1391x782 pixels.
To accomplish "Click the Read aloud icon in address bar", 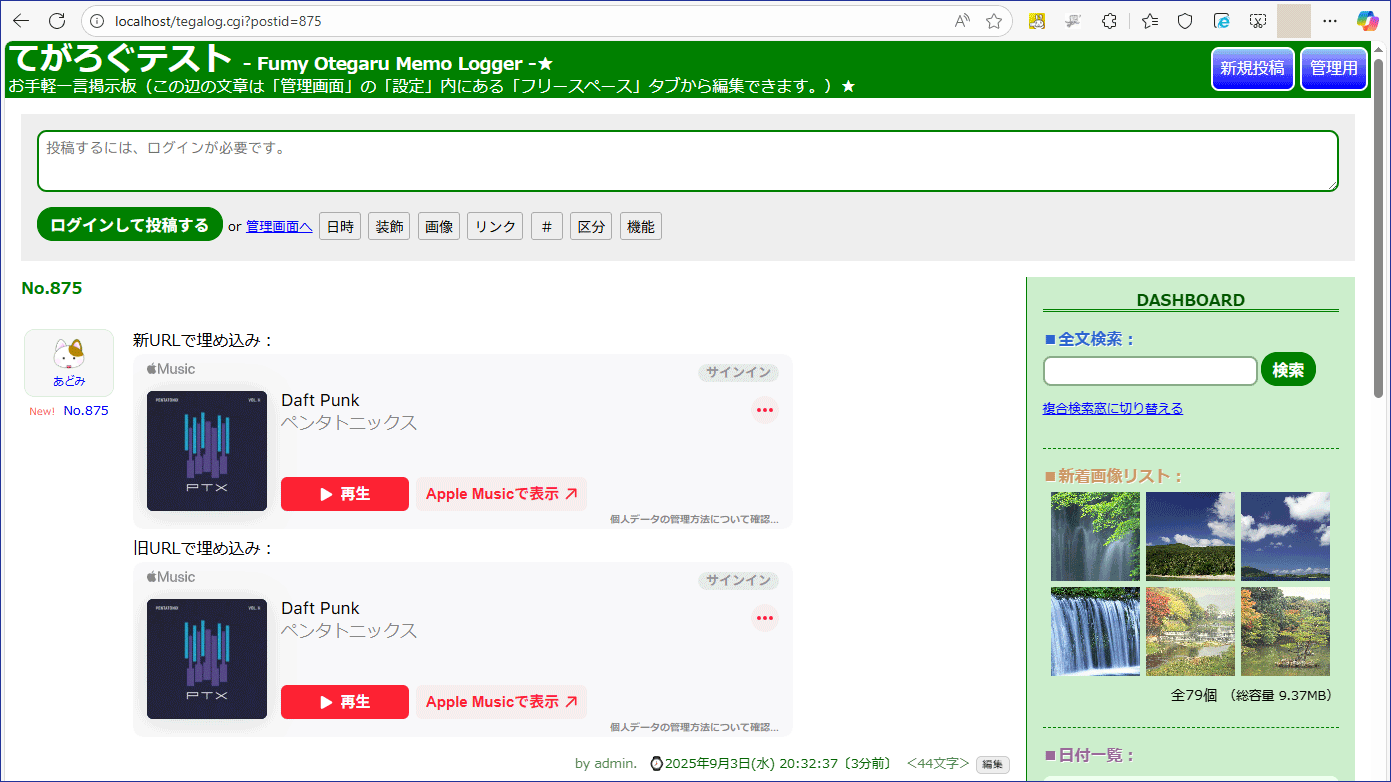I will (x=962, y=21).
